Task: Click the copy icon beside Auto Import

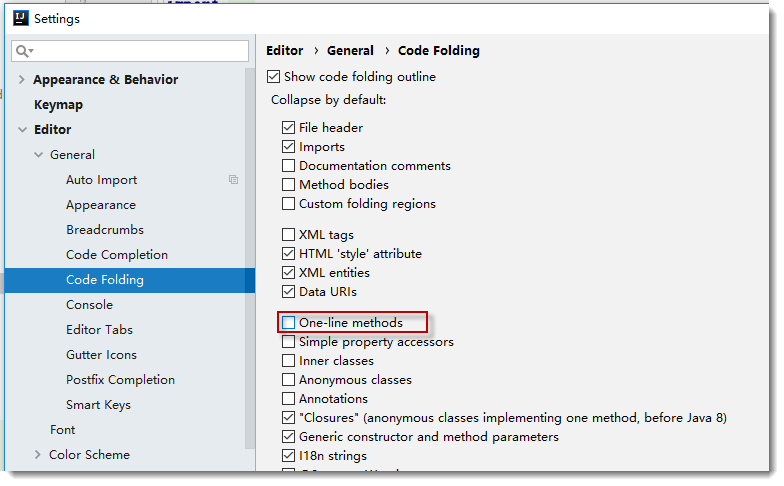Action: pos(233,180)
